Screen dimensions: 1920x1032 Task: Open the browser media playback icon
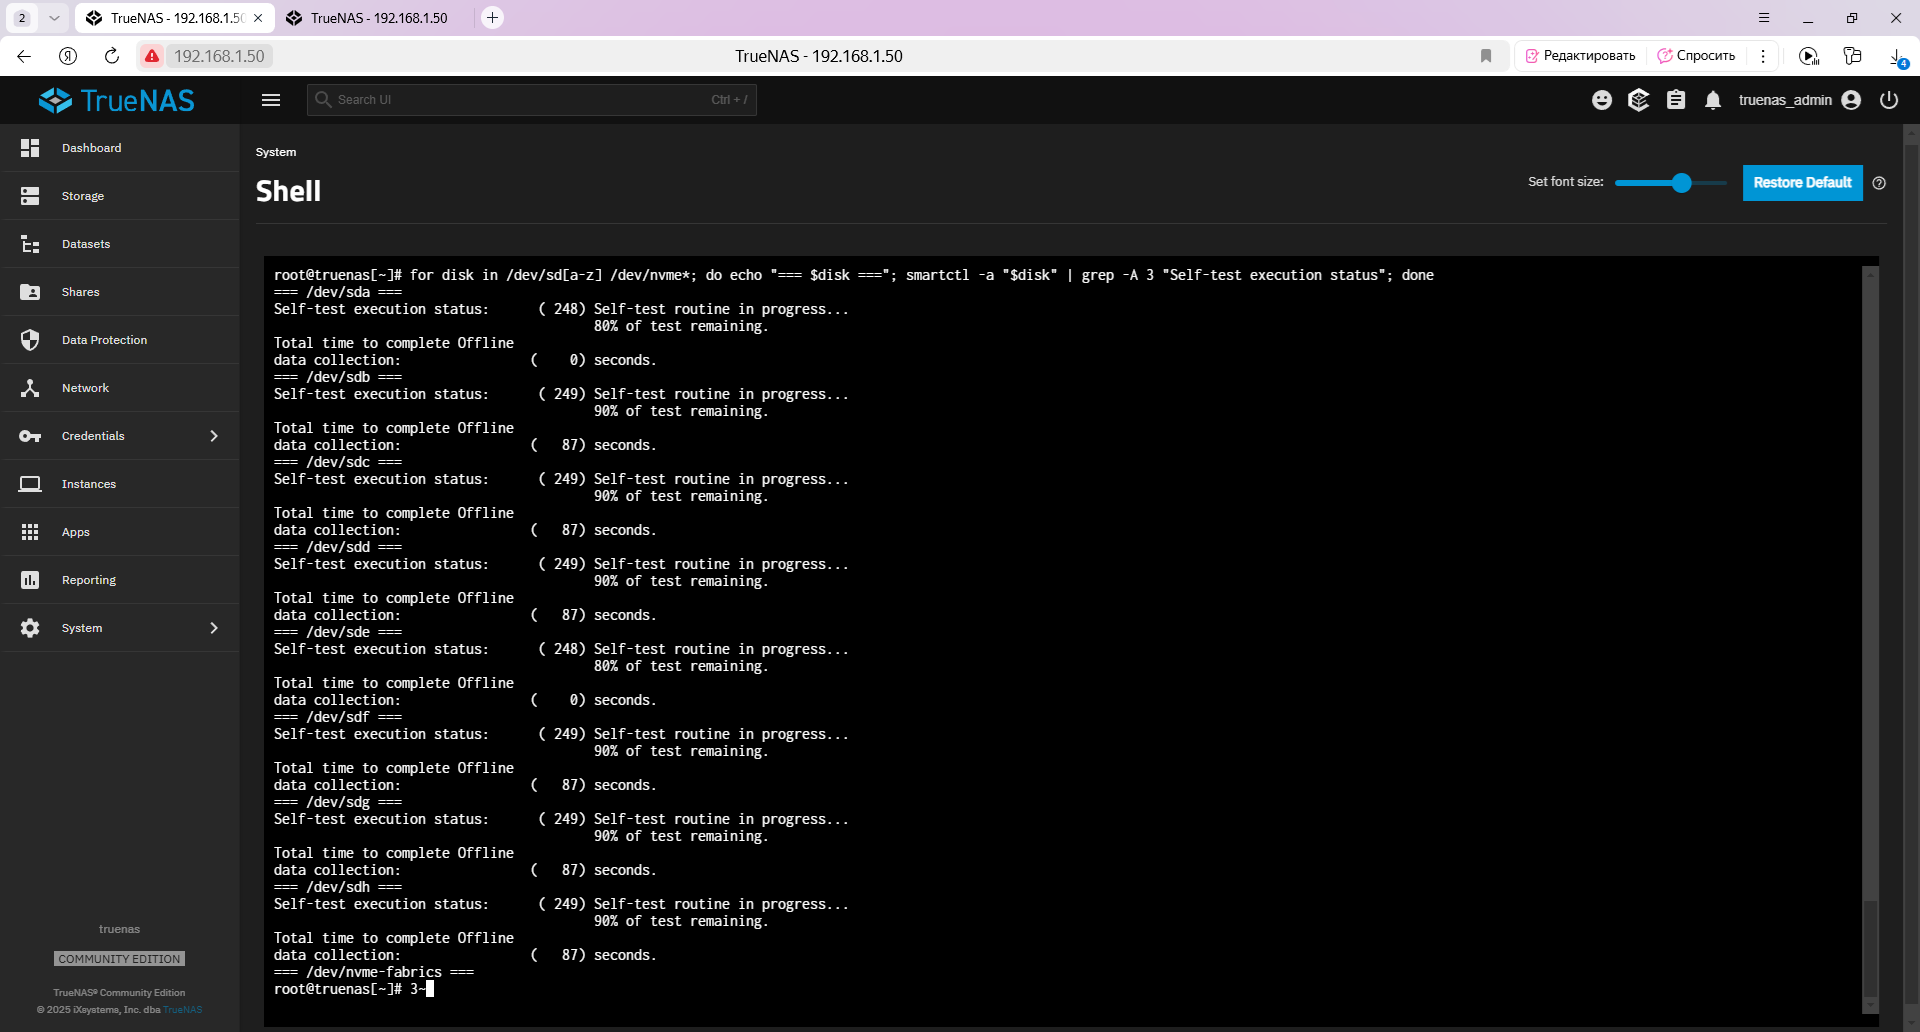[1808, 56]
